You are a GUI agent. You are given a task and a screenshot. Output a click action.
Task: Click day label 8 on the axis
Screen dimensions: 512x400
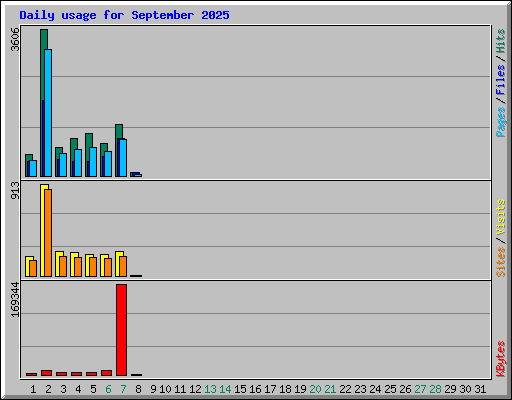click(138, 389)
